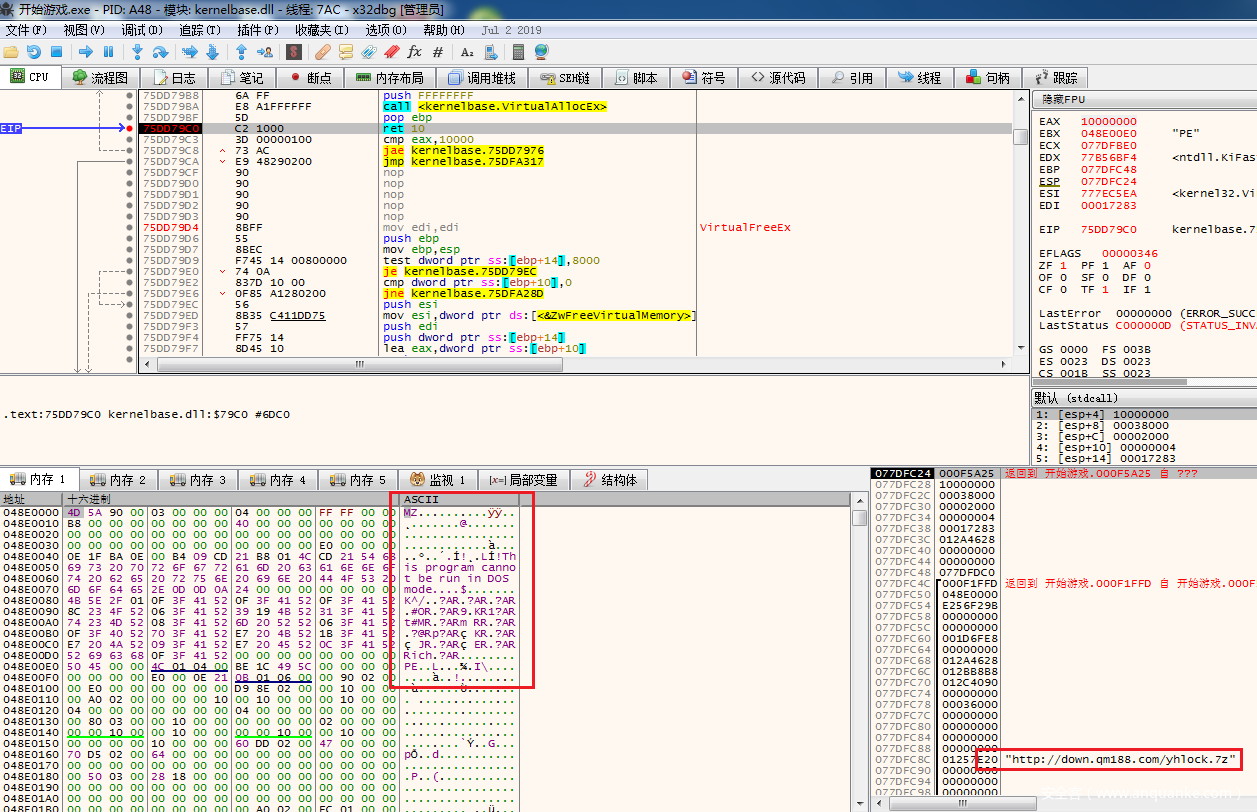Toggle breakpoint bullet beside address 75DD79D4

point(130,227)
